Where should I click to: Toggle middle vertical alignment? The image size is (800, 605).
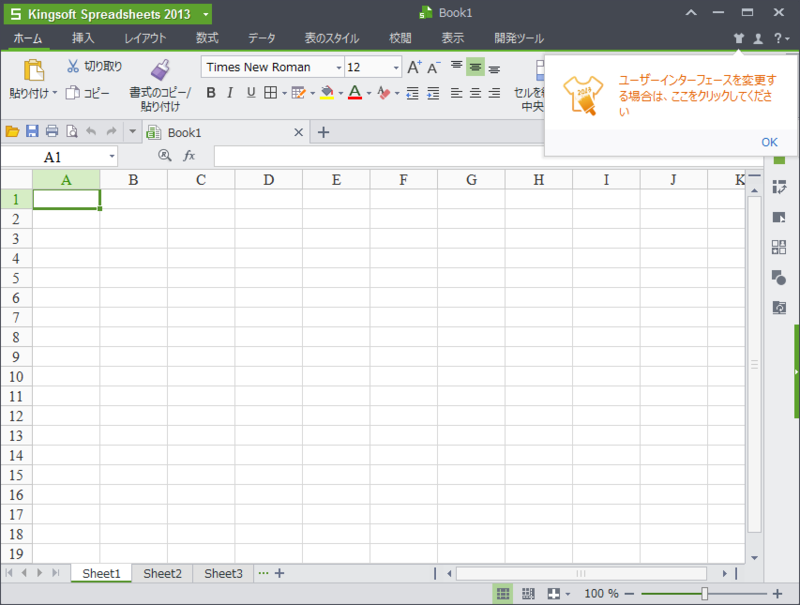point(475,67)
